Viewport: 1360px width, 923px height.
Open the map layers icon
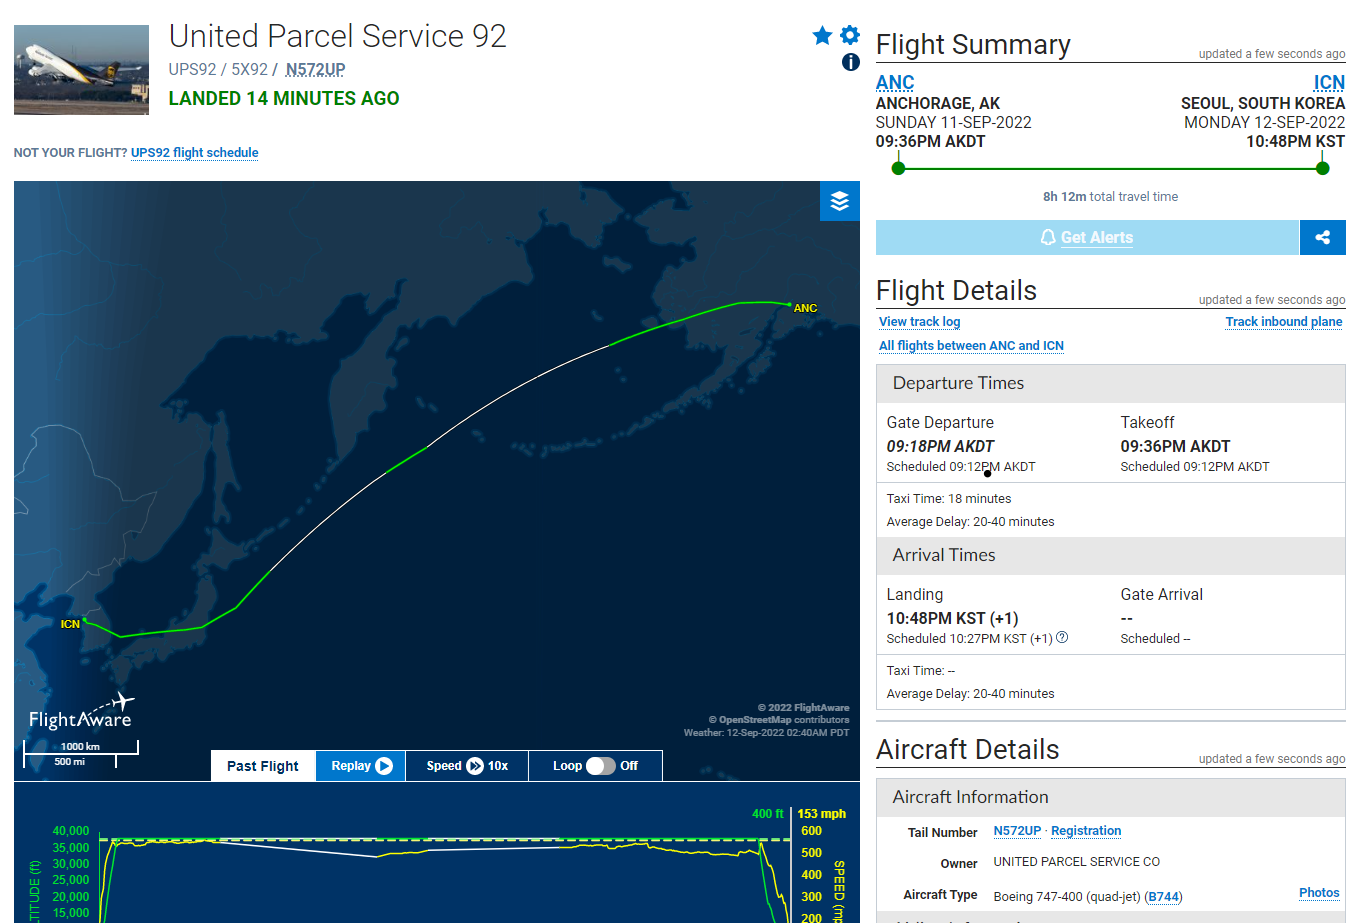[840, 201]
